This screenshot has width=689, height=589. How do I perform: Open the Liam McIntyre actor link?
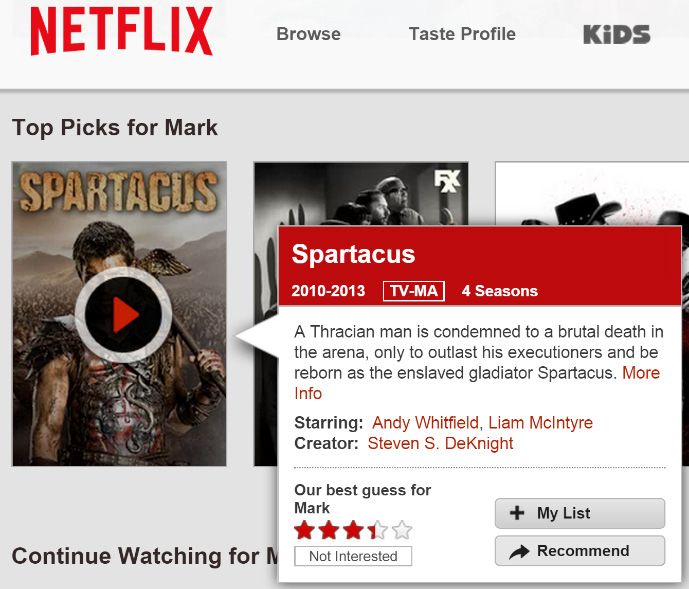[540, 422]
